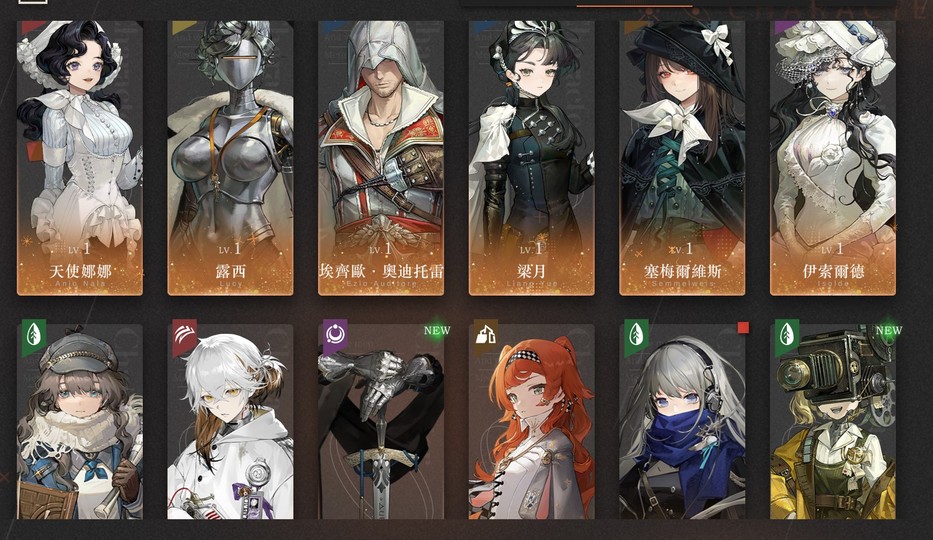This screenshot has width=933, height=540.
Task: Select the 天使娜娜 Anjo Nala character card
Action: tap(80, 158)
